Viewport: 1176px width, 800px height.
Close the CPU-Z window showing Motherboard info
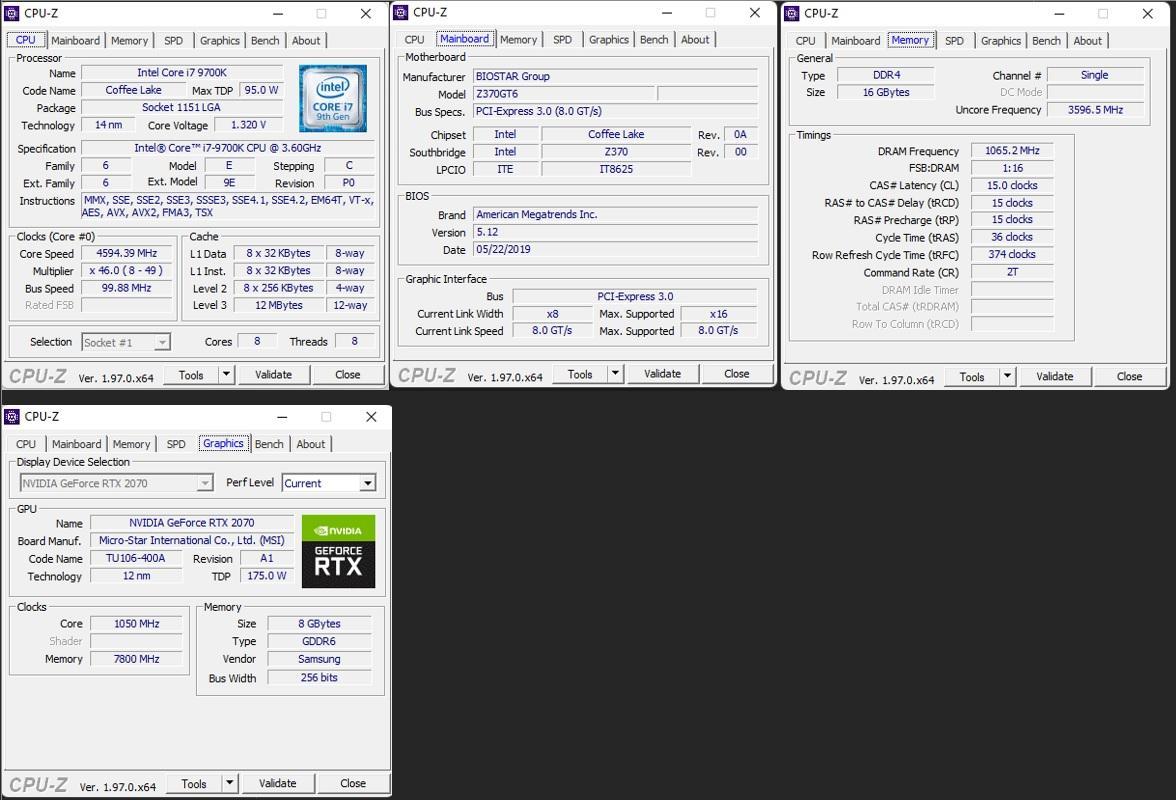pyautogui.click(x=754, y=12)
